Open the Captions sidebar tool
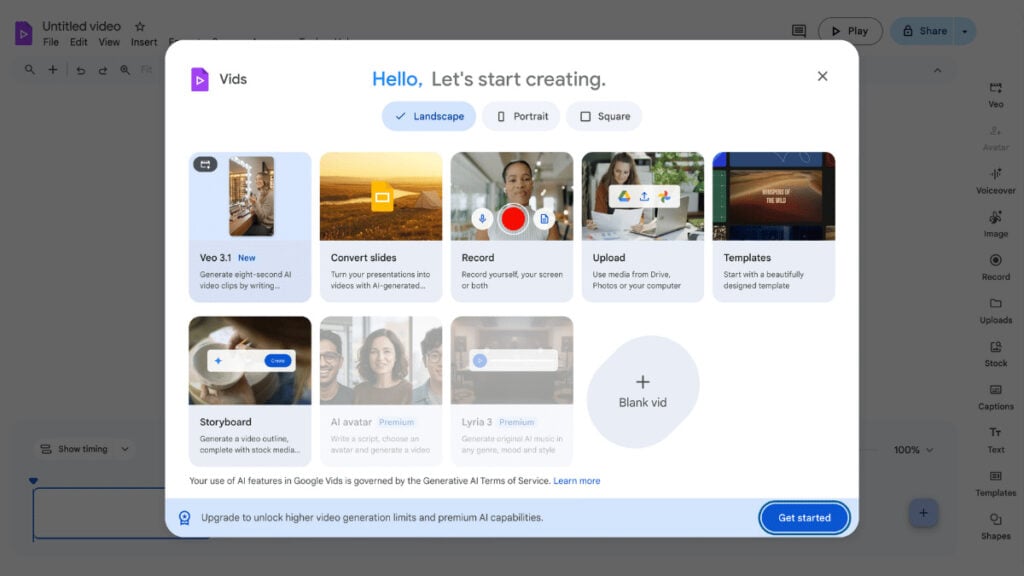1024x576 pixels. (995, 396)
